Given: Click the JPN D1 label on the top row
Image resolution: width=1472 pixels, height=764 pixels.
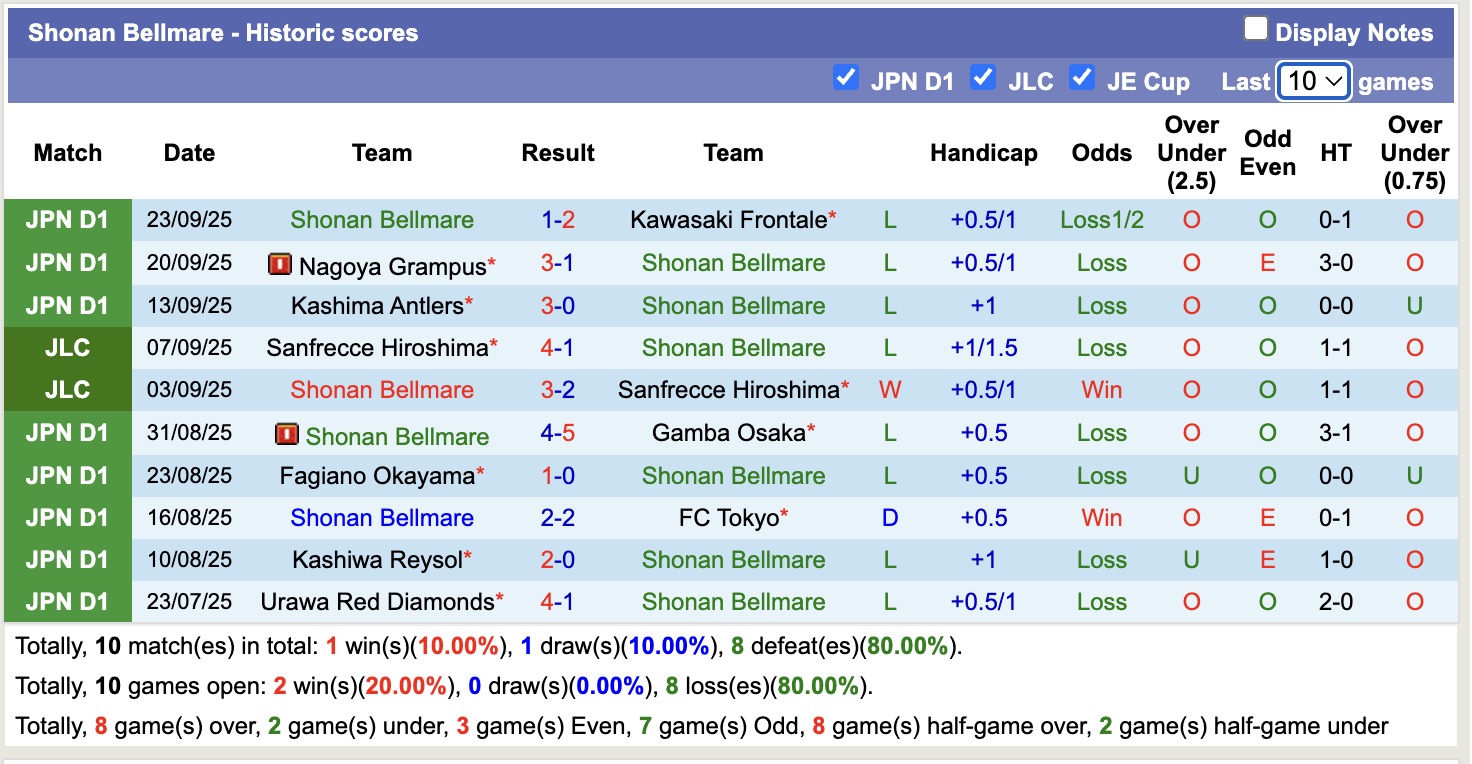Looking at the screenshot, I should coord(67,220).
